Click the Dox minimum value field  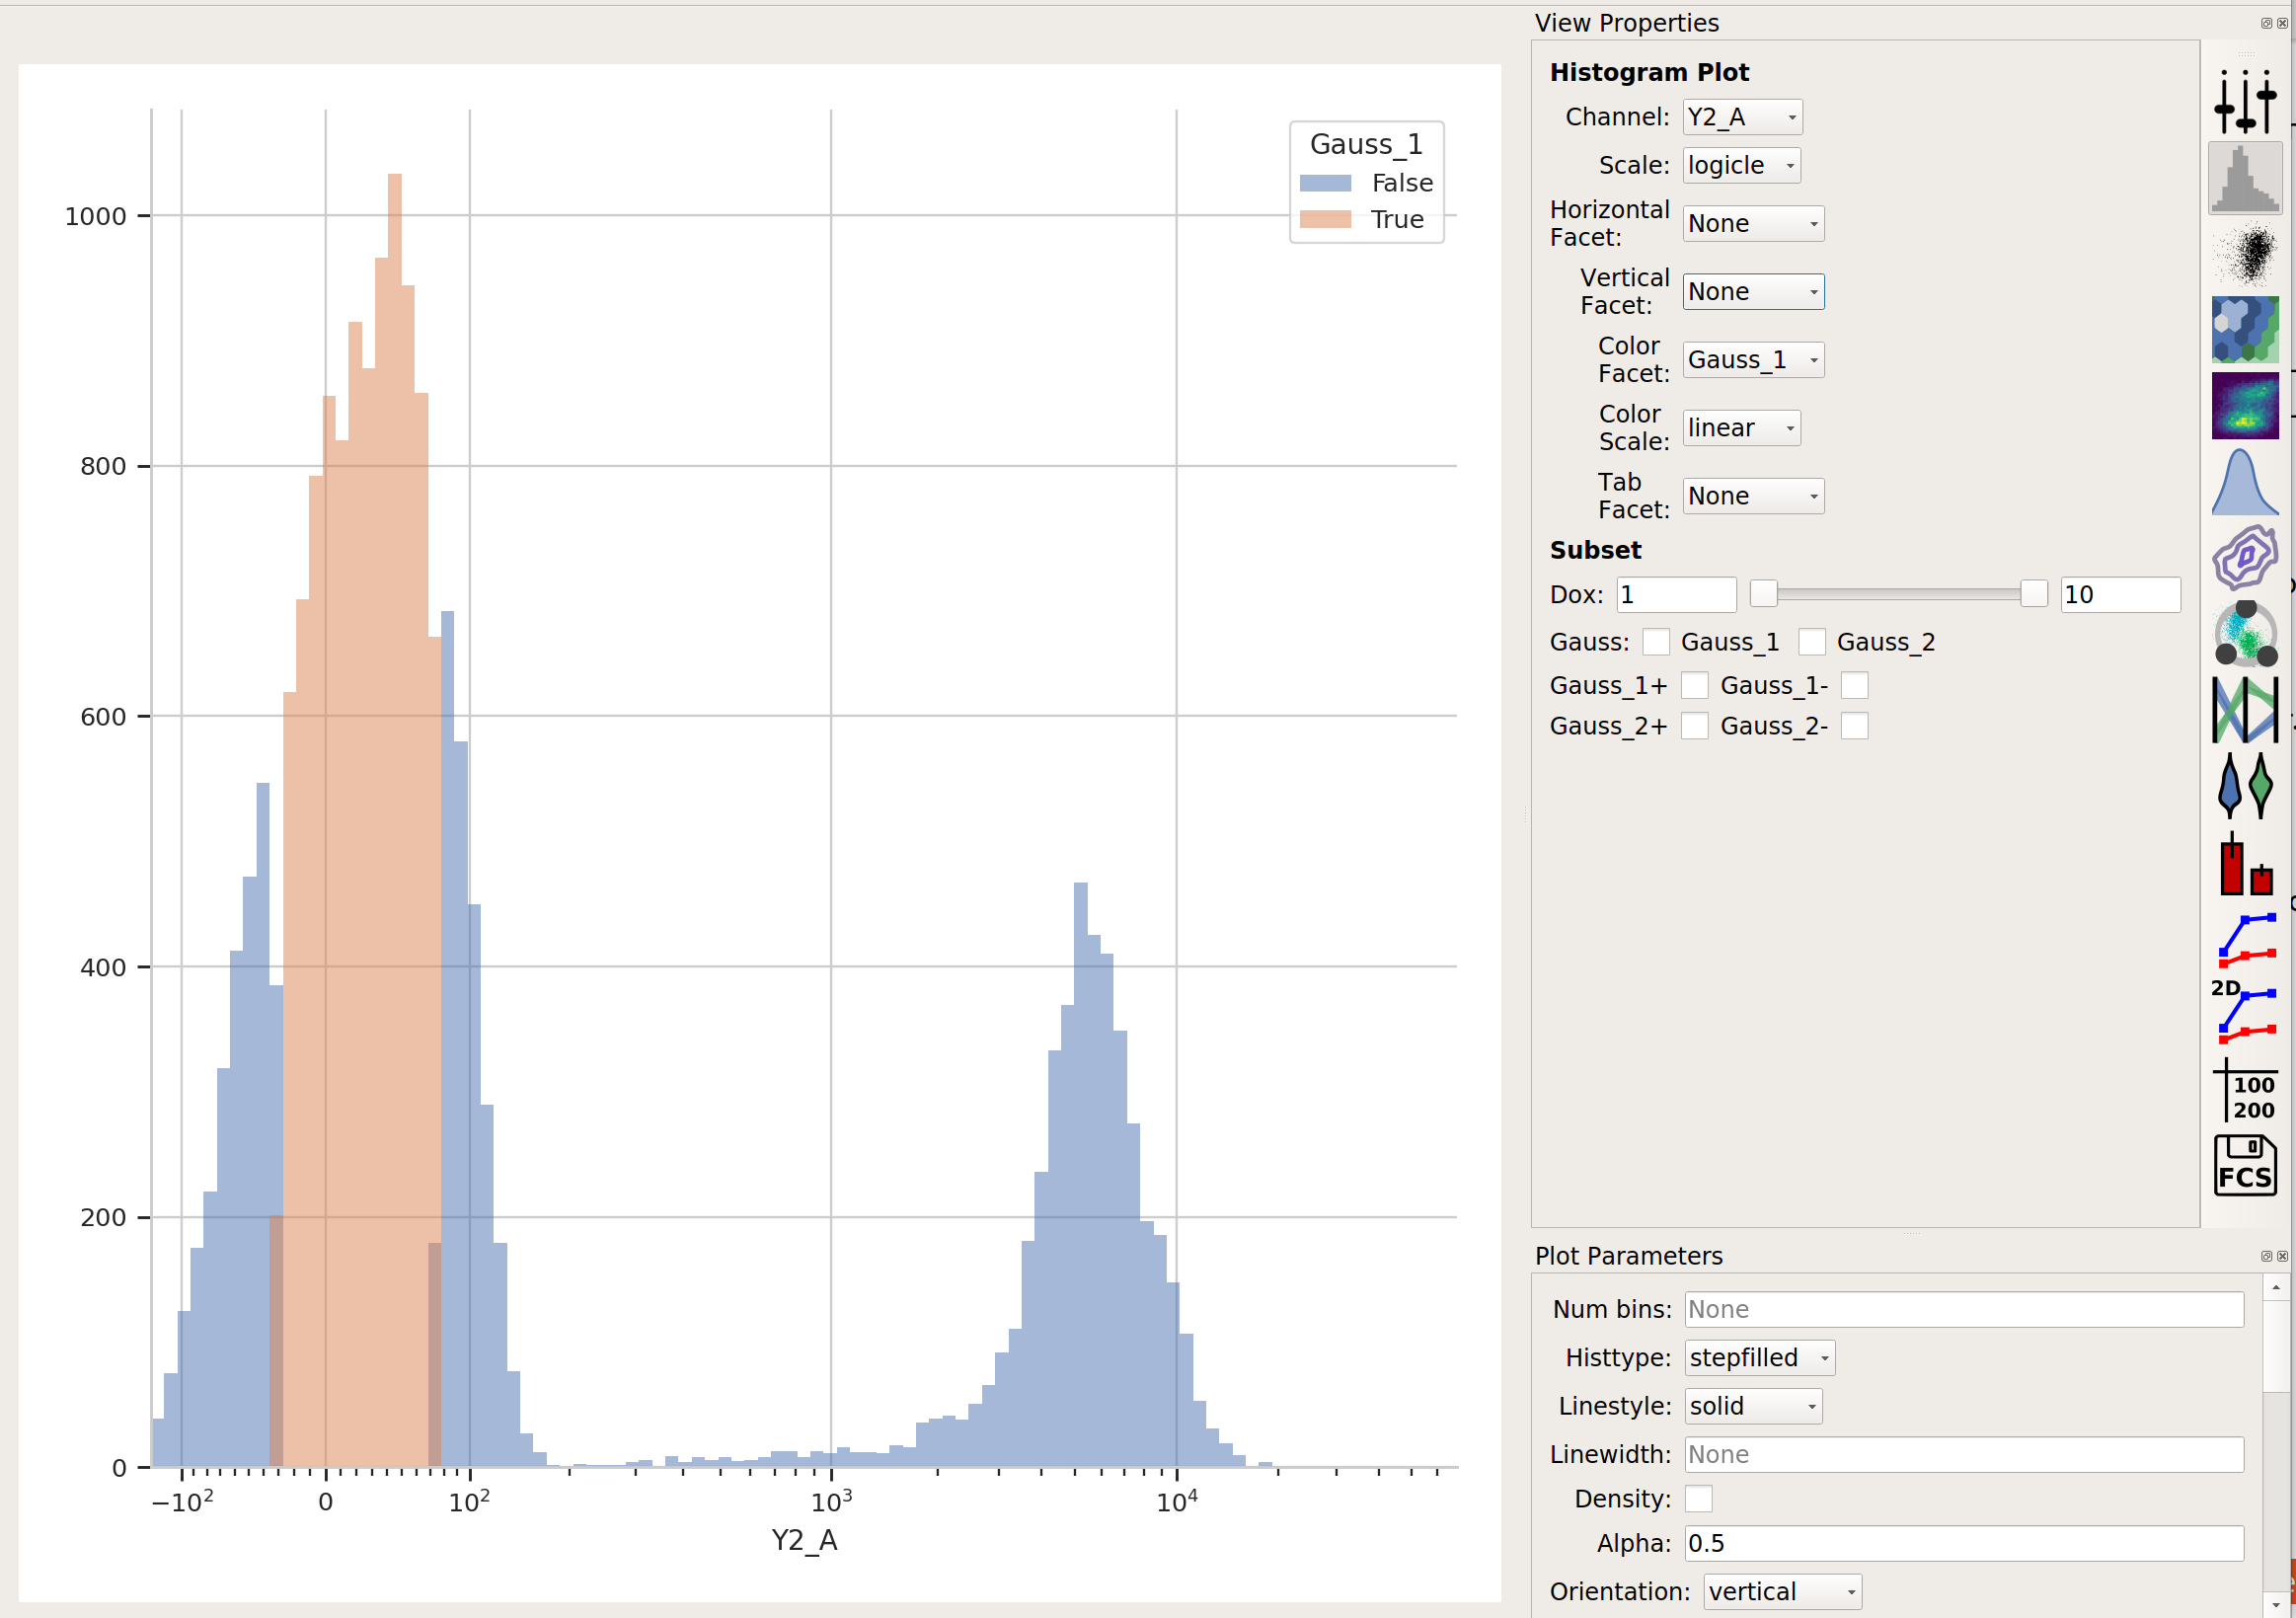(x=1676, y=595)
